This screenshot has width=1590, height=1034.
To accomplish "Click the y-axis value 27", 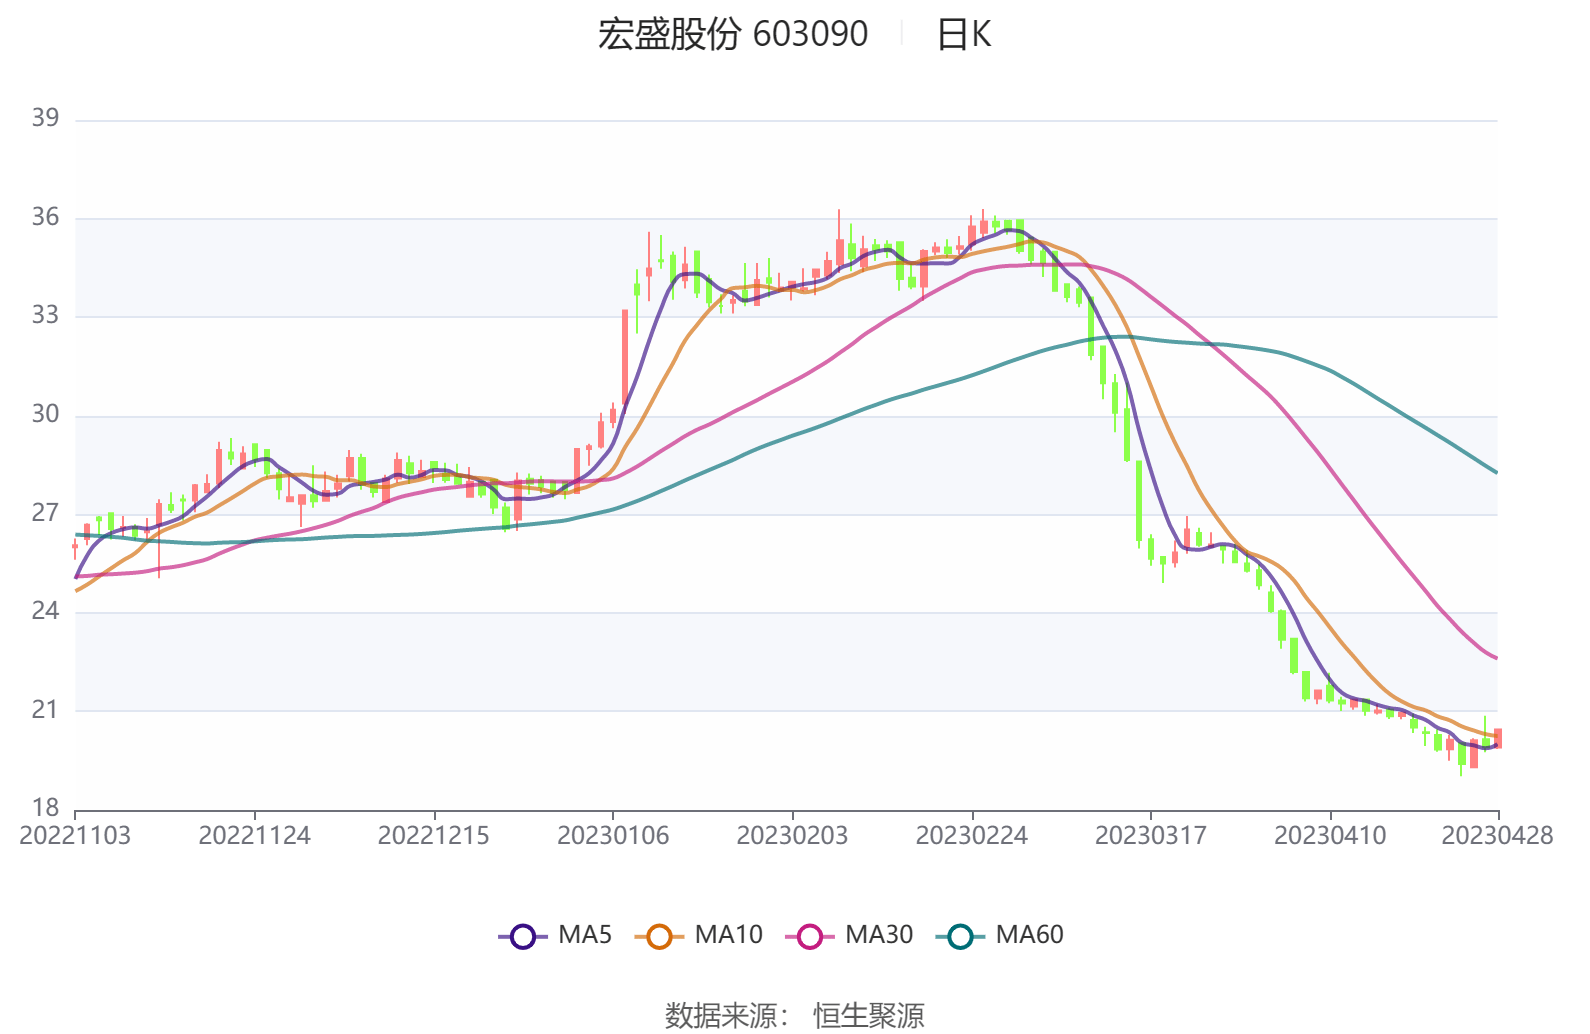I will 45,513.
